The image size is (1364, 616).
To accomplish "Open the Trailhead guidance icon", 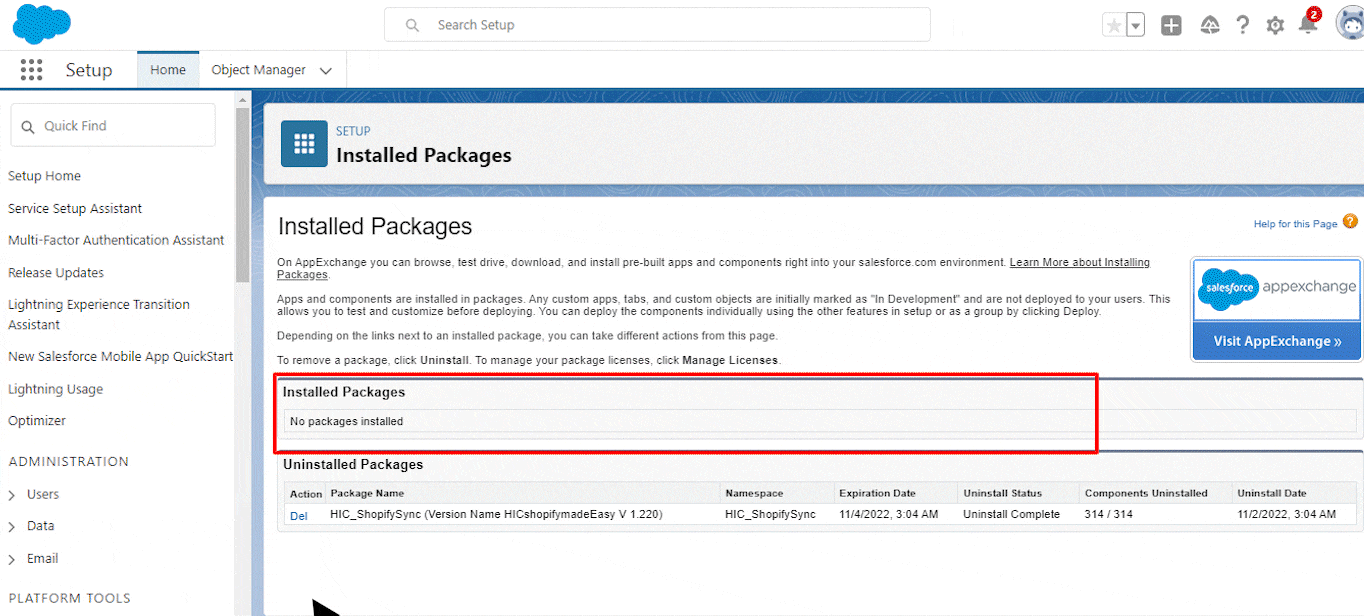I will click(1209, 26).
